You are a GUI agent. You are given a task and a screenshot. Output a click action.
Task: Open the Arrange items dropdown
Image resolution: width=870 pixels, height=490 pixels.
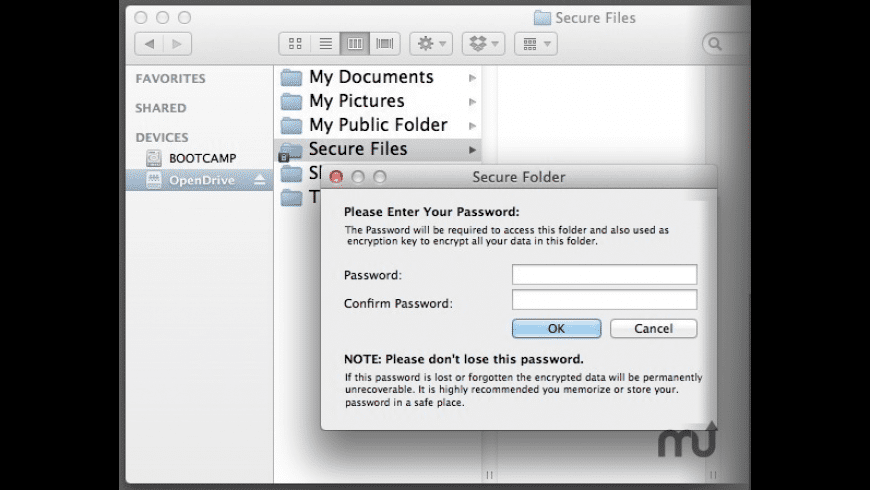tap(536, 44)
